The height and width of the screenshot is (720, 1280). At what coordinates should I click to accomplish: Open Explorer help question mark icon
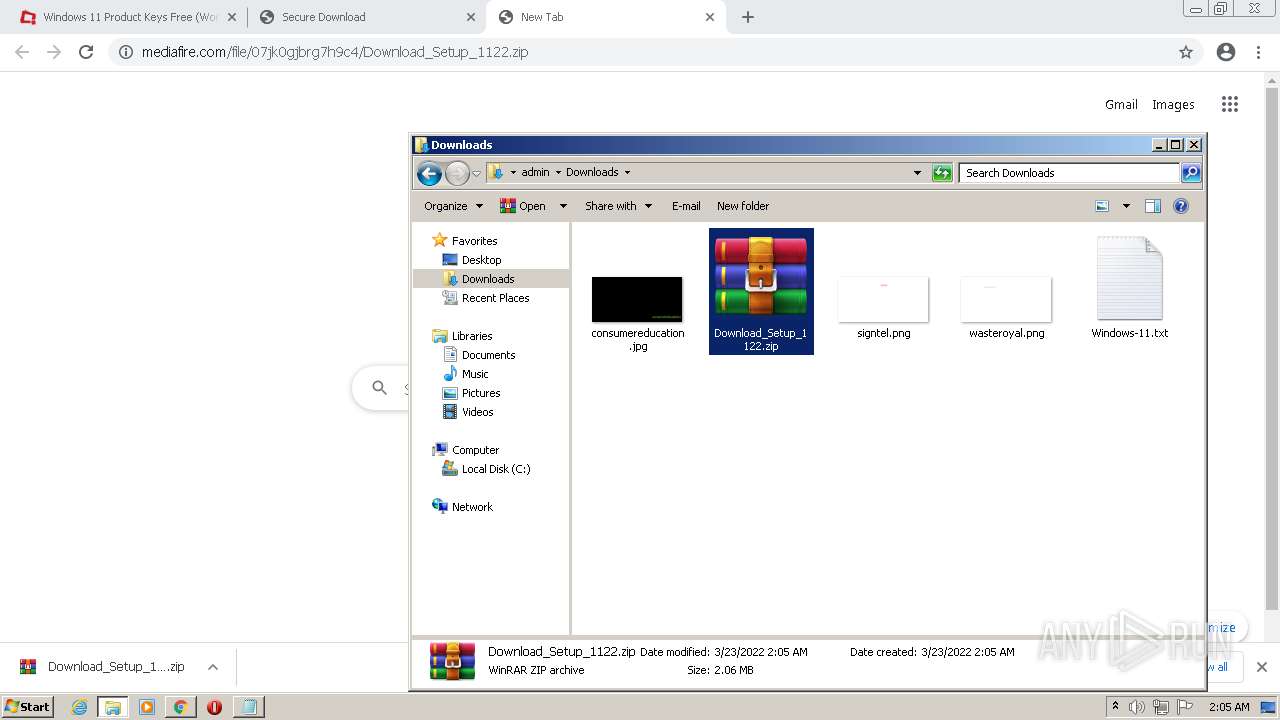coord(1180,206)
